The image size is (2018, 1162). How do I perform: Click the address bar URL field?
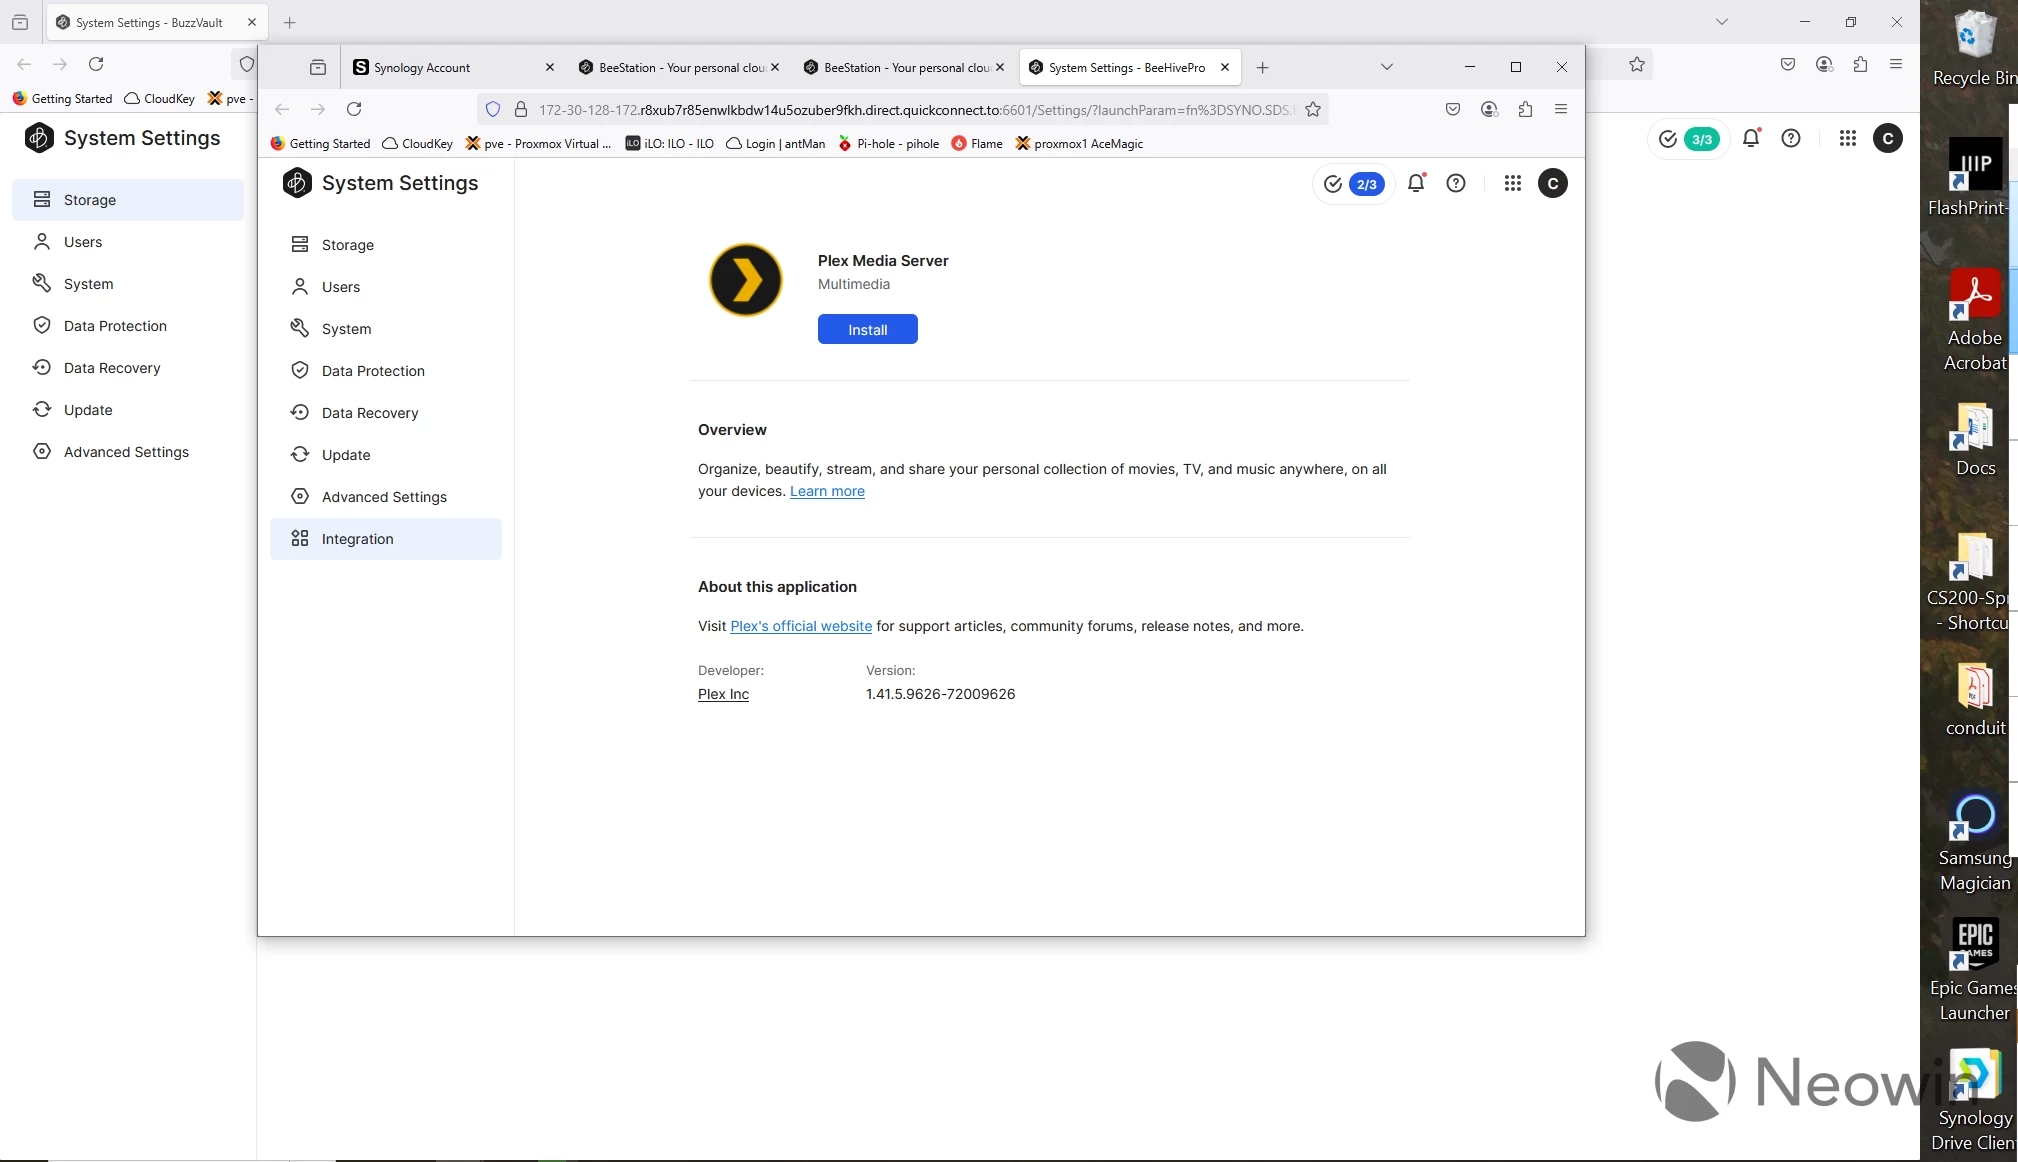click(915, 110)
